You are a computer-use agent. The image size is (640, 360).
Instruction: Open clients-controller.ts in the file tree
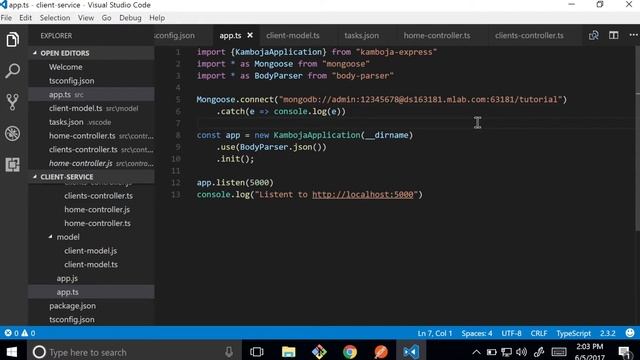(x=98, y=196)
